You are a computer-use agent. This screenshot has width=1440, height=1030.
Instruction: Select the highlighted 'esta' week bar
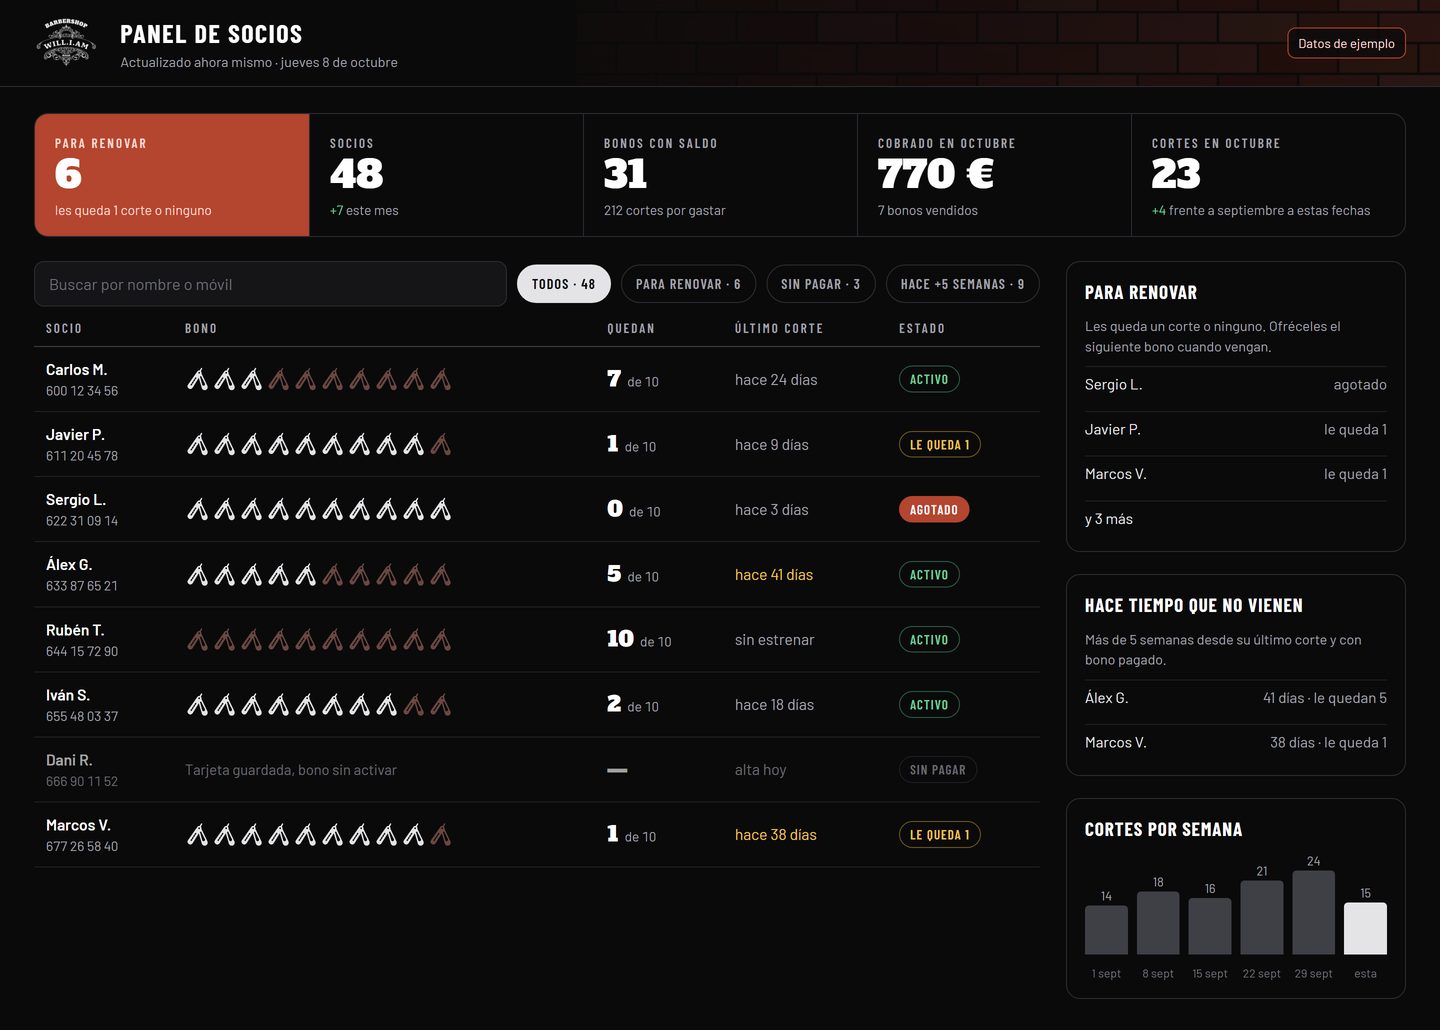(x=1365, y=928)
